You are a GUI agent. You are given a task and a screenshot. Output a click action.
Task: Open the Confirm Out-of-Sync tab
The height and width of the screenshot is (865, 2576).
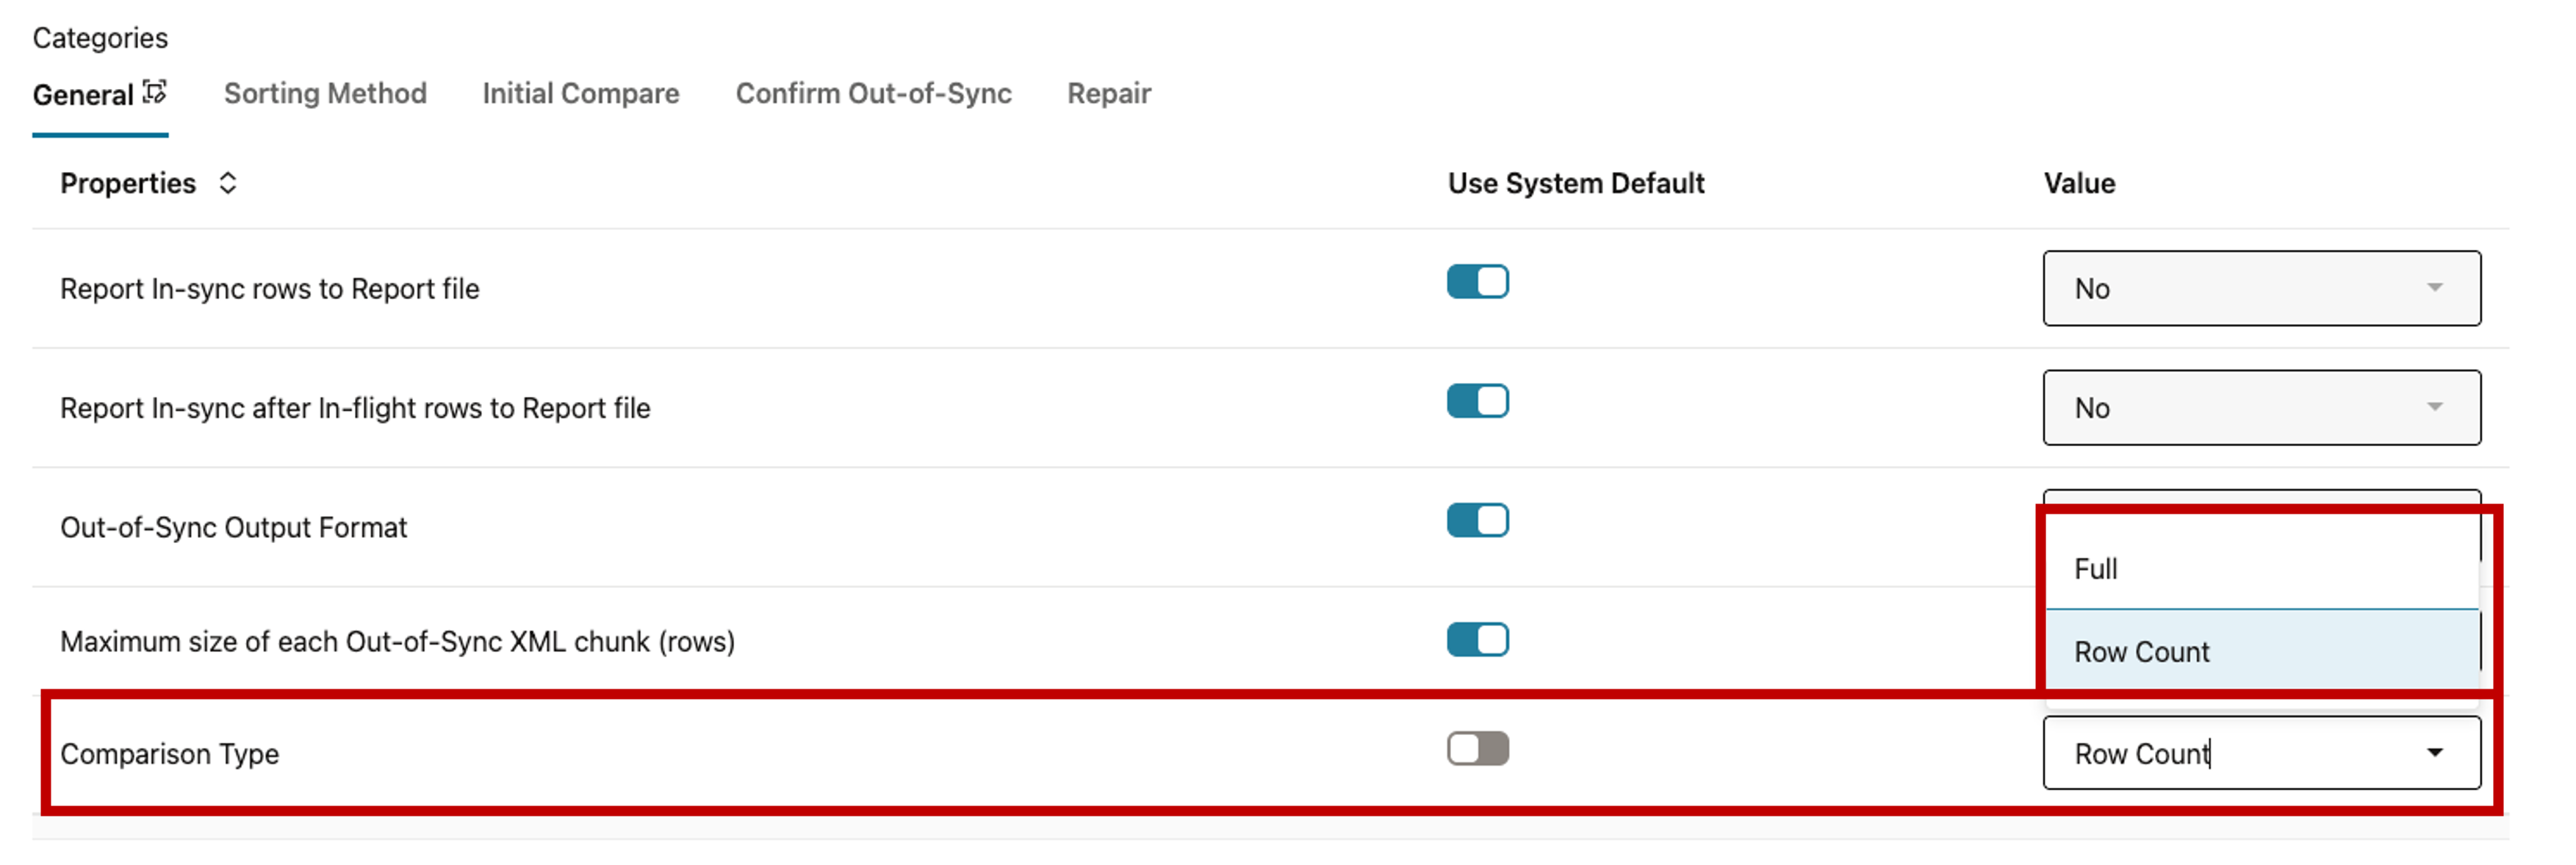tap(873, 94)
